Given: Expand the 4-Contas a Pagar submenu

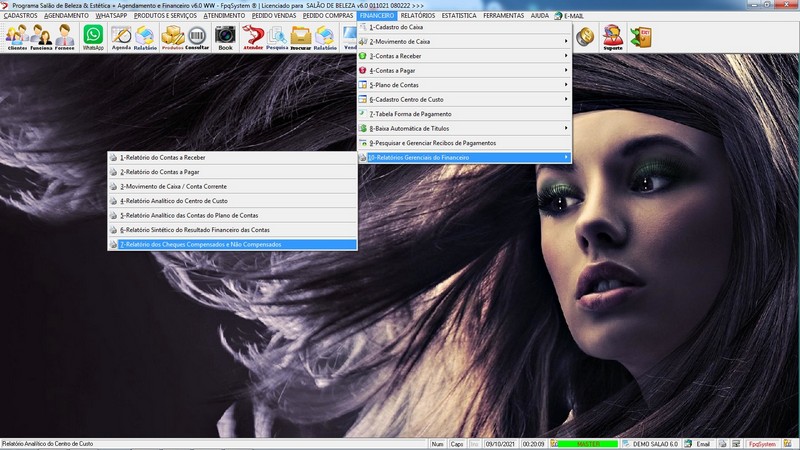Looking at the screenshot, I should [x=464, y=70].
